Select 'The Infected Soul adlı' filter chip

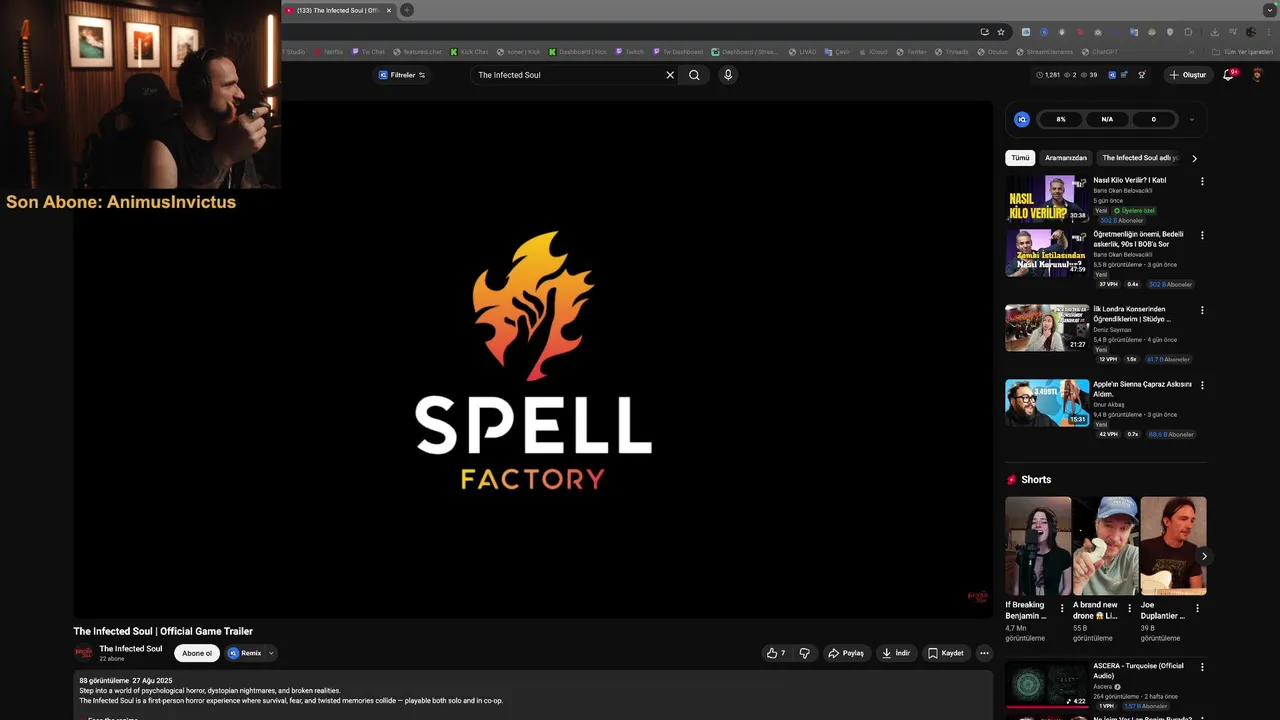pyautogui.click(x=1140, y=158)
